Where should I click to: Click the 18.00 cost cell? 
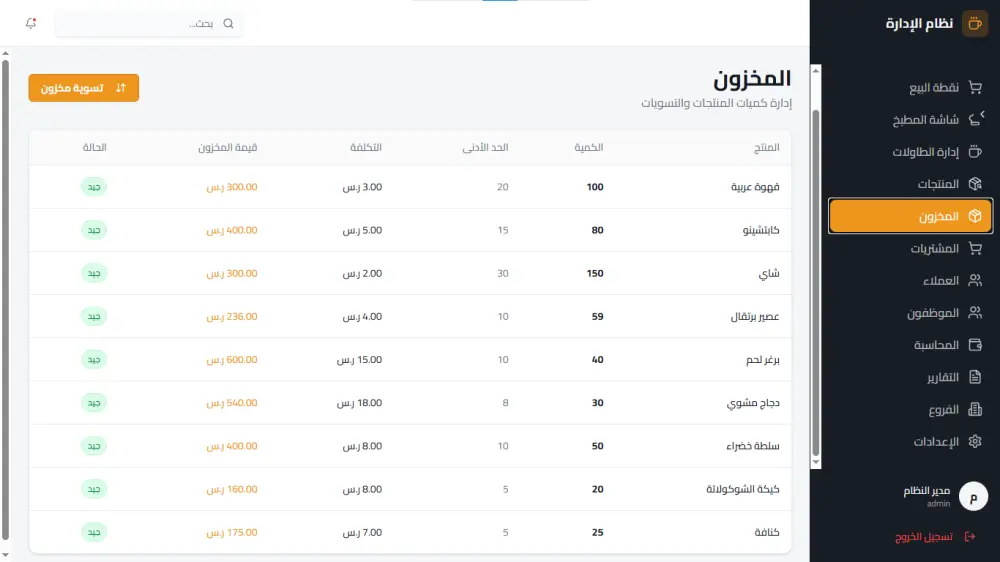click(x=359, y=403)
